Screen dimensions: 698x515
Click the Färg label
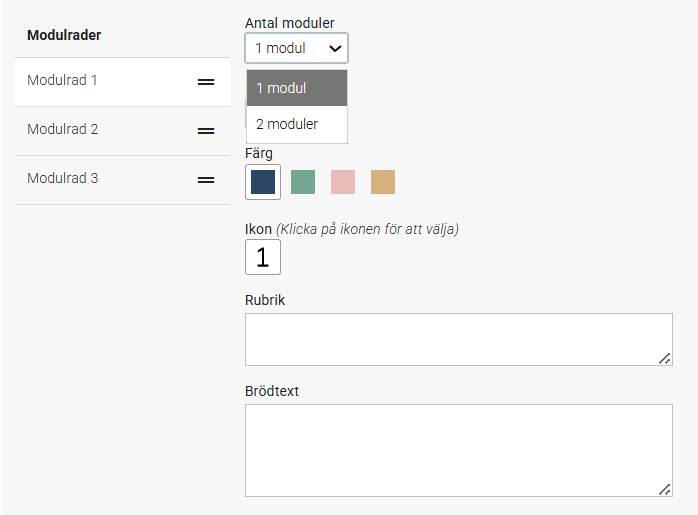(259, 154)
